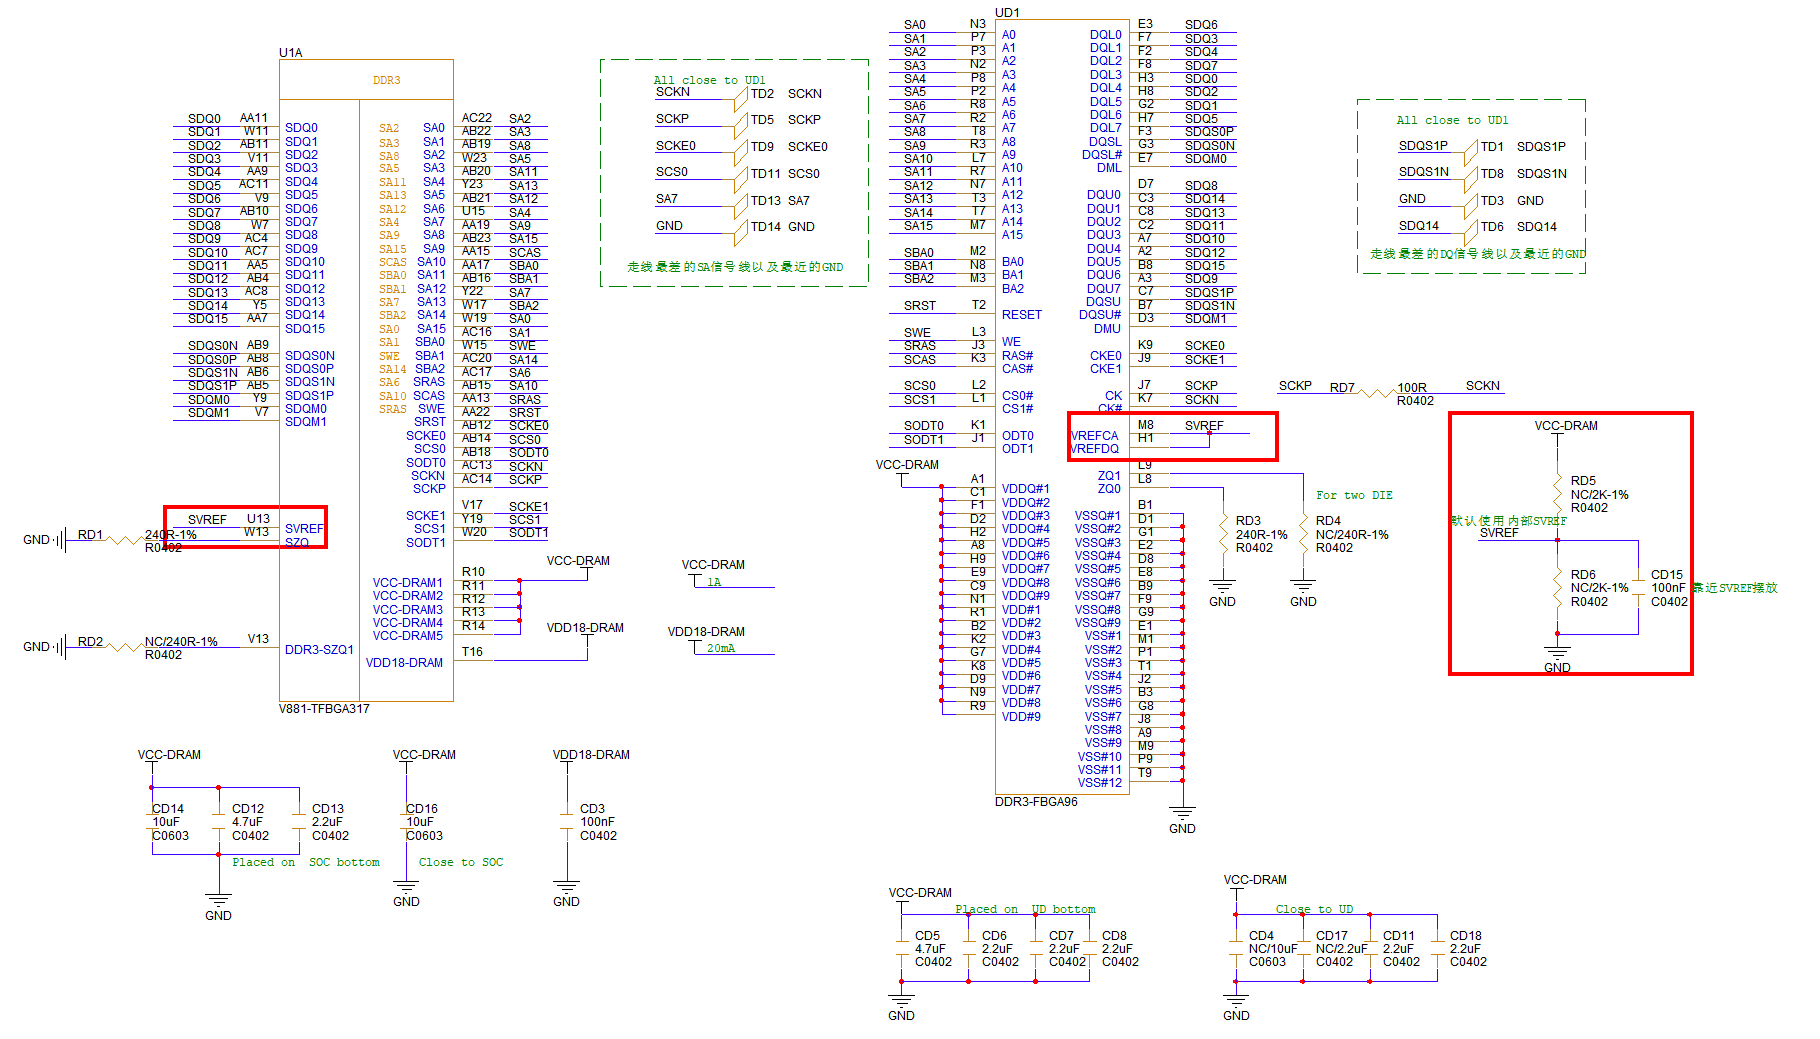Click the CD3 100nF capacitor symbol
Screen dimensions: 1820x1039
[x=566, y=822]
